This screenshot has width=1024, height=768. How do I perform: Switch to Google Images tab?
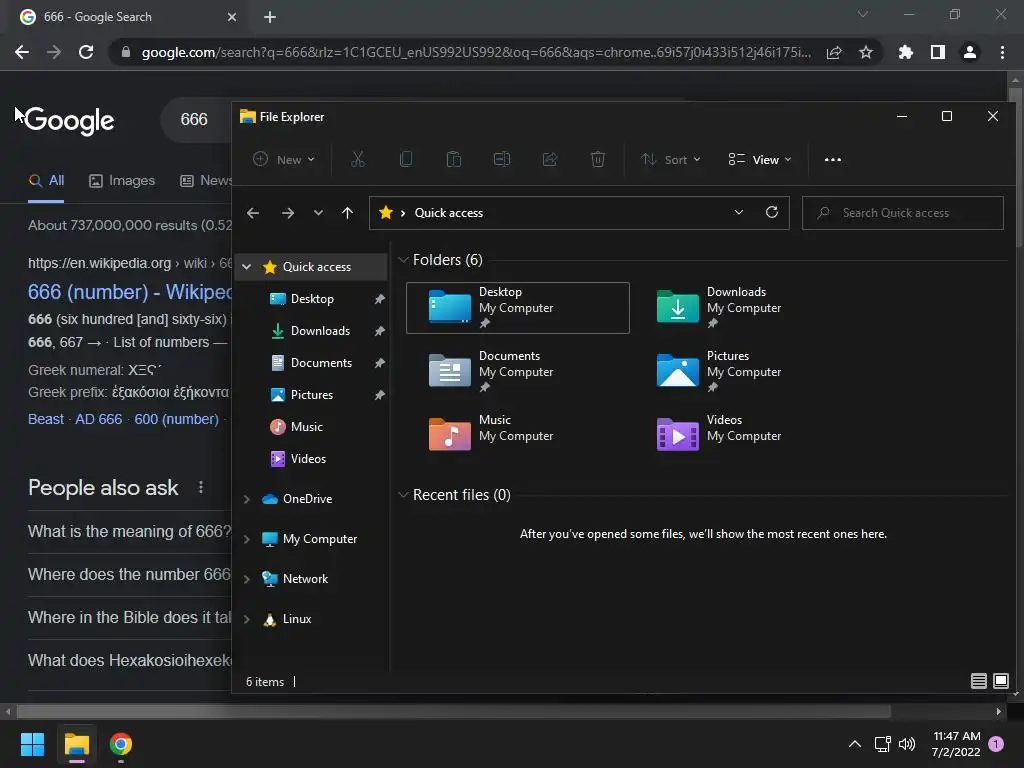click(122, 181)
